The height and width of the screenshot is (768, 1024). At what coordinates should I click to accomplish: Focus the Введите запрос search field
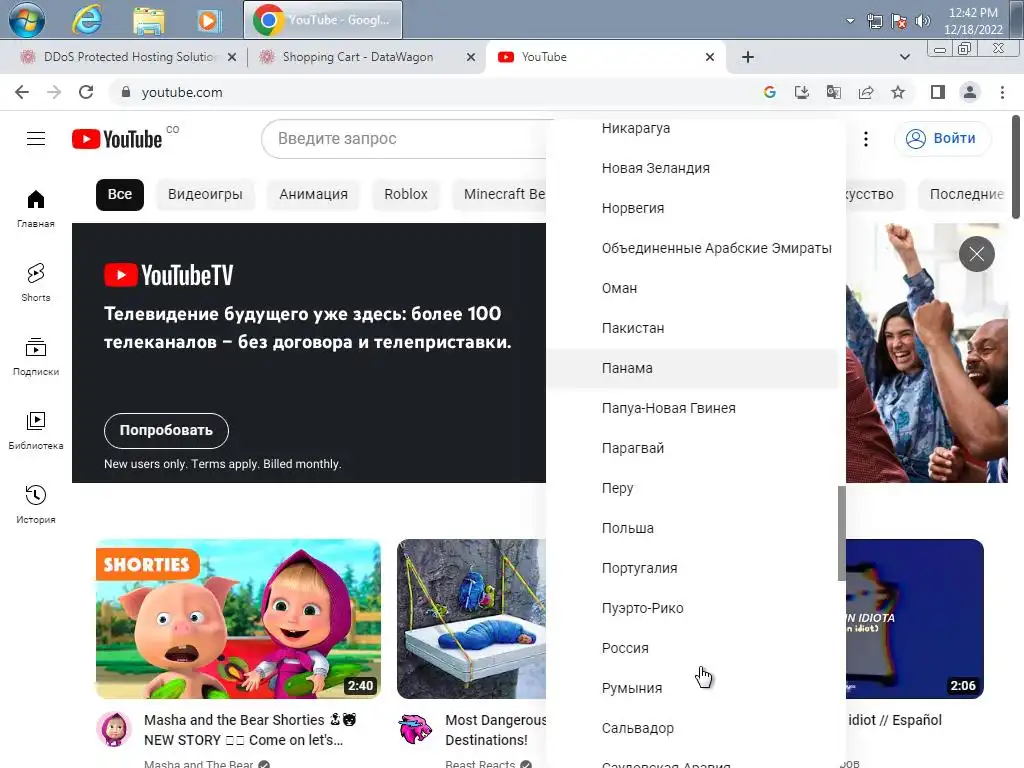click(404, 138)
